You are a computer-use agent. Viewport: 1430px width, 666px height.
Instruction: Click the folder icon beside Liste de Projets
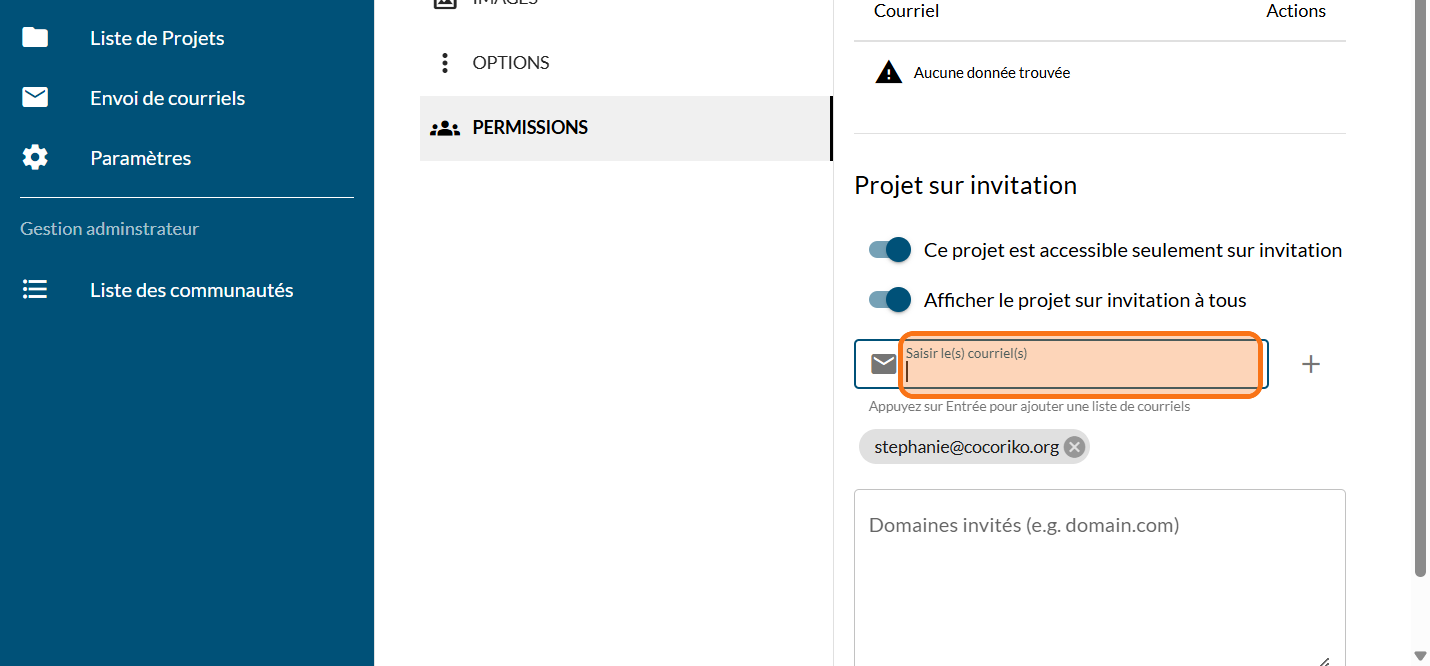(35, 38)
